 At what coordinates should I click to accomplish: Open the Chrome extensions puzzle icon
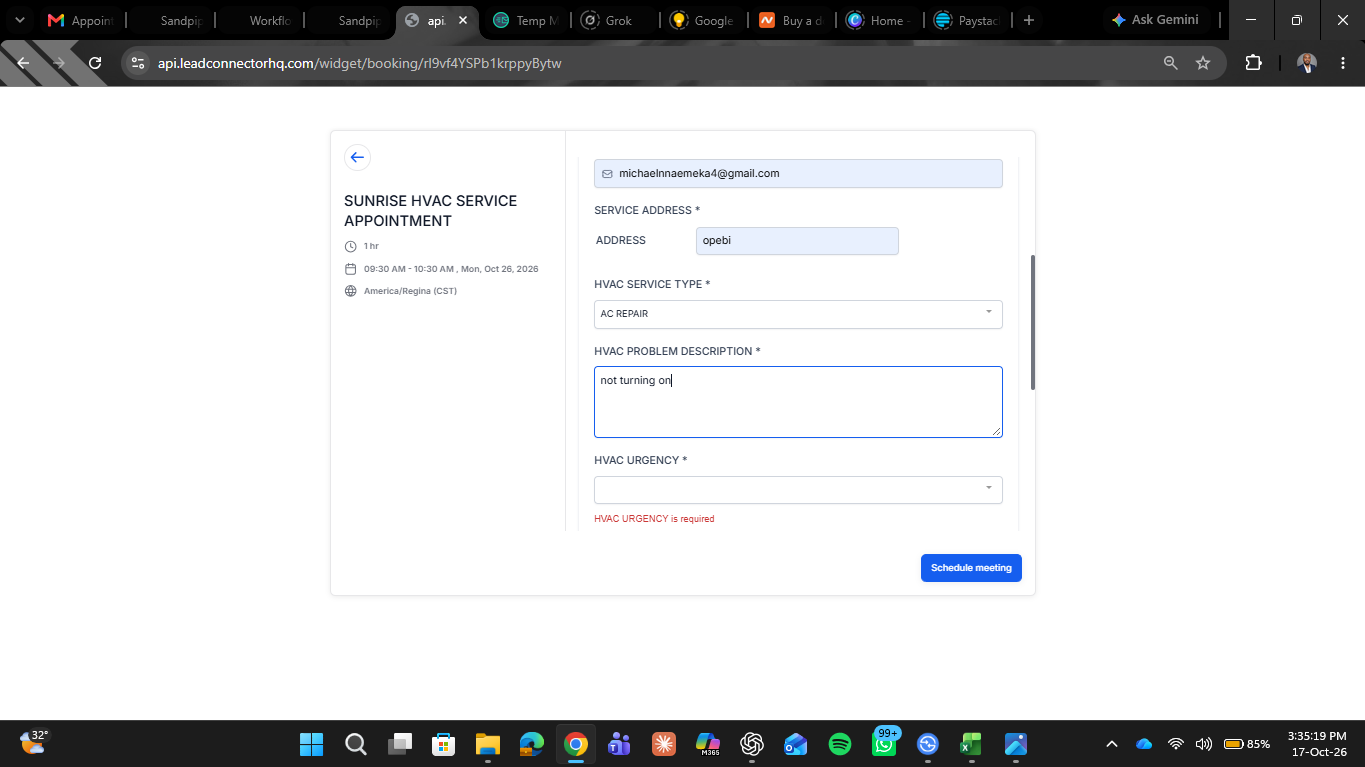point(1253,63)
